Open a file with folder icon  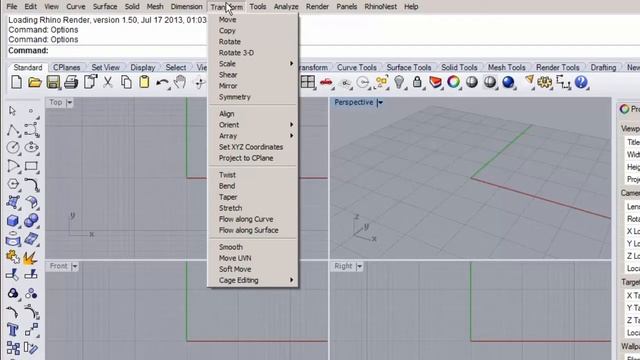tap(35, 82)
